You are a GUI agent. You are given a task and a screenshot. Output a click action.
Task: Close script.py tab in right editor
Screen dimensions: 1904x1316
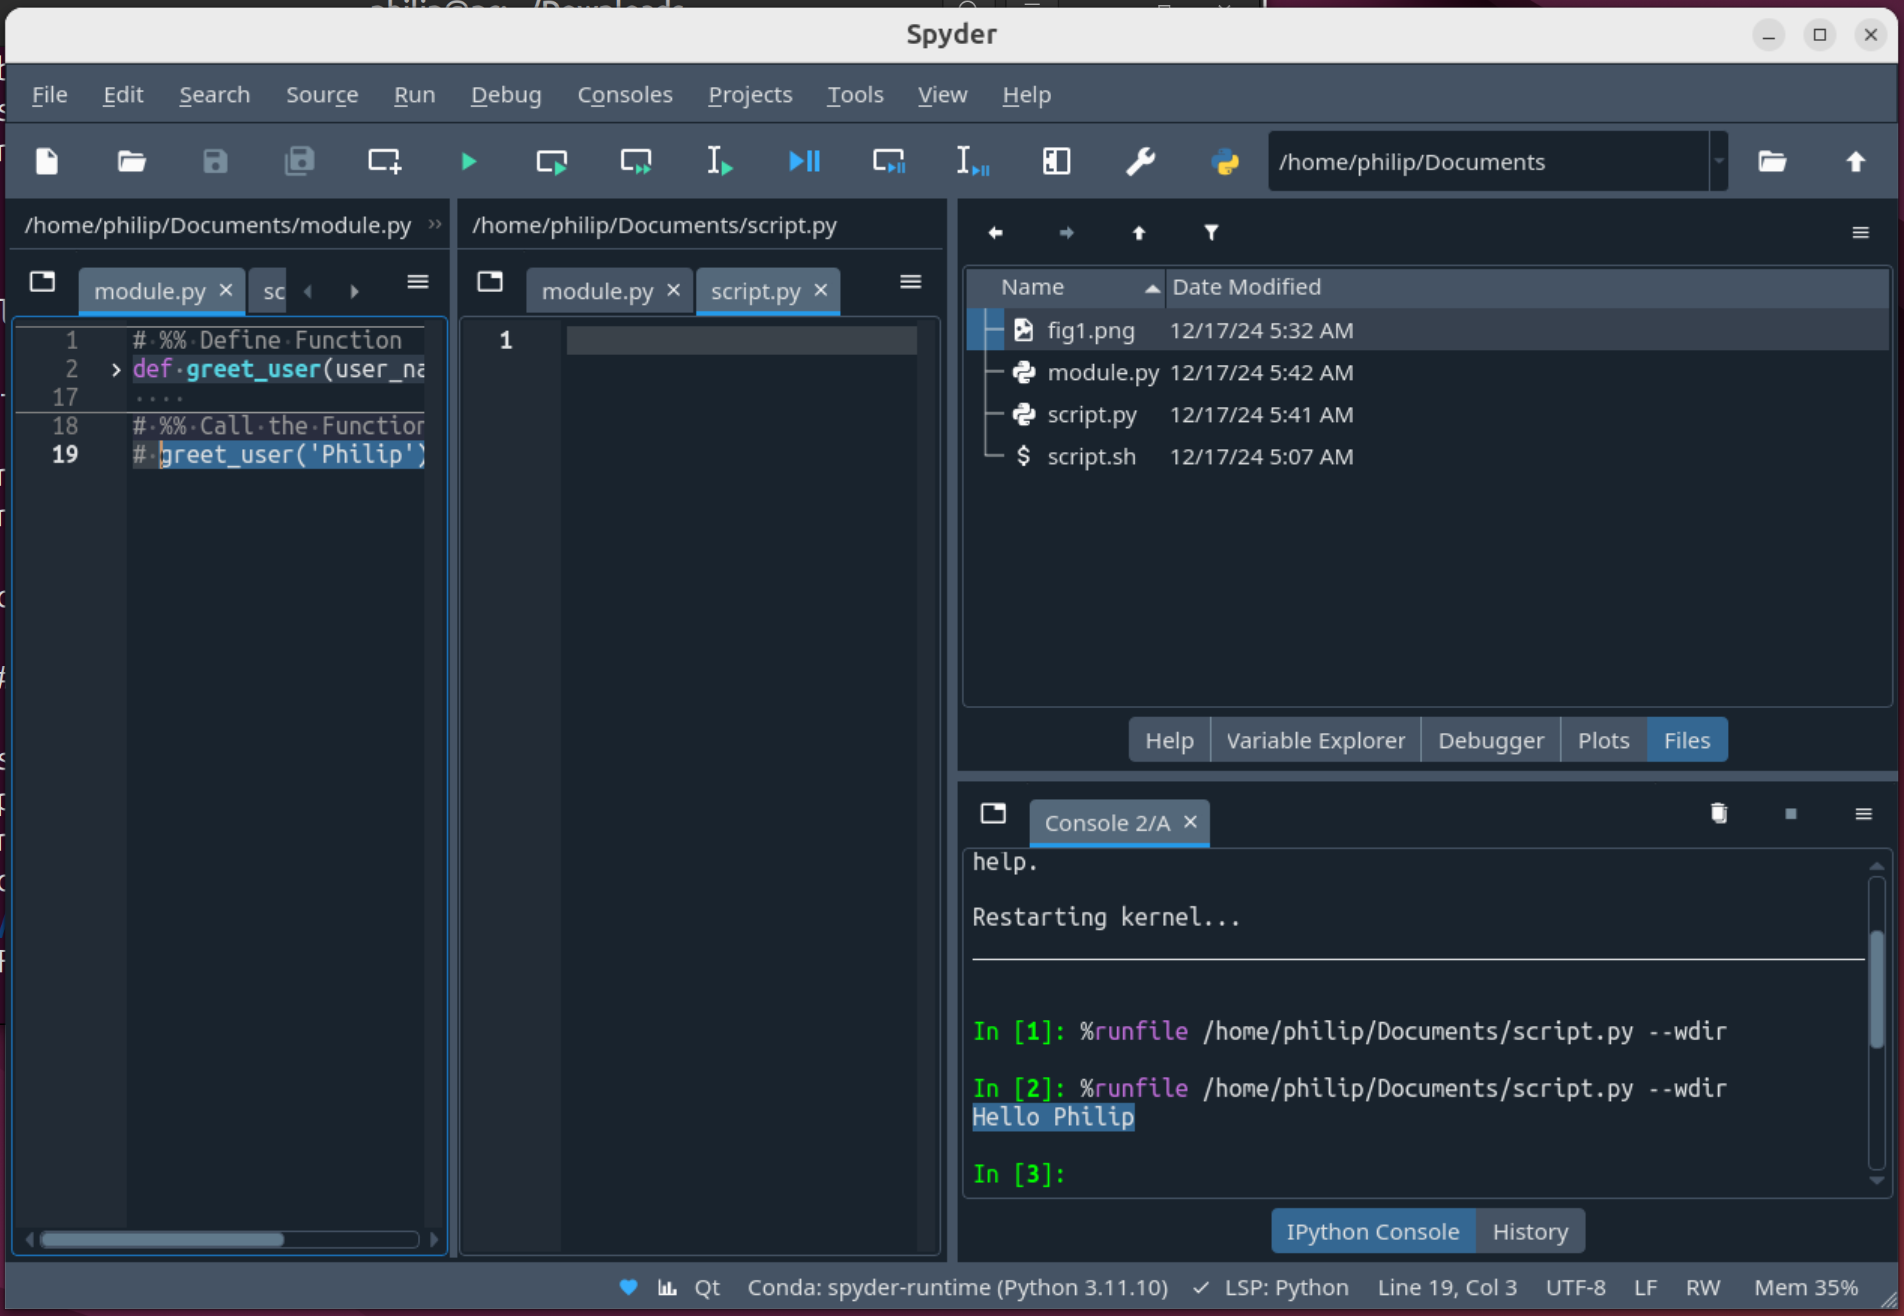(821, 290)
